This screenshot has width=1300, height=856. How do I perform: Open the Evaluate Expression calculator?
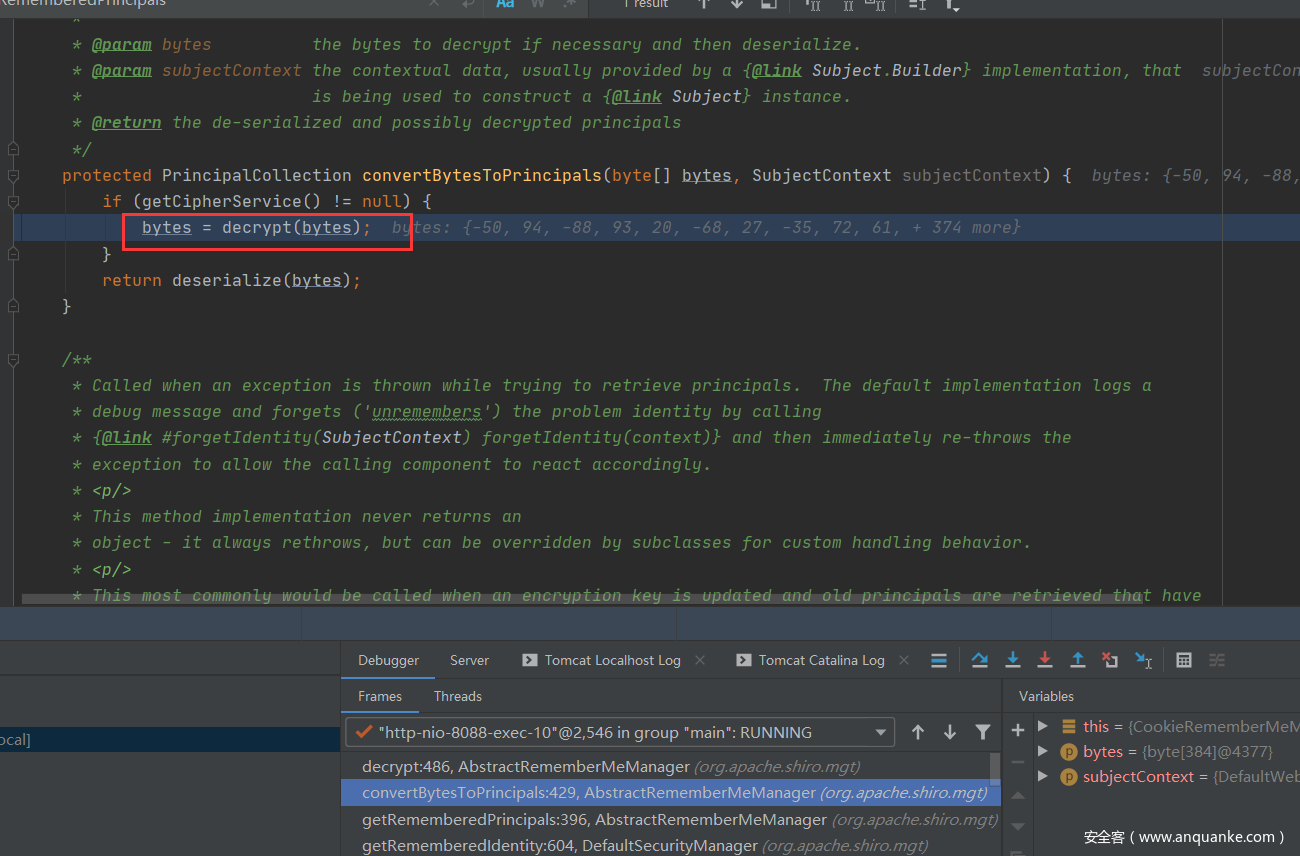tap(1184, 660)
